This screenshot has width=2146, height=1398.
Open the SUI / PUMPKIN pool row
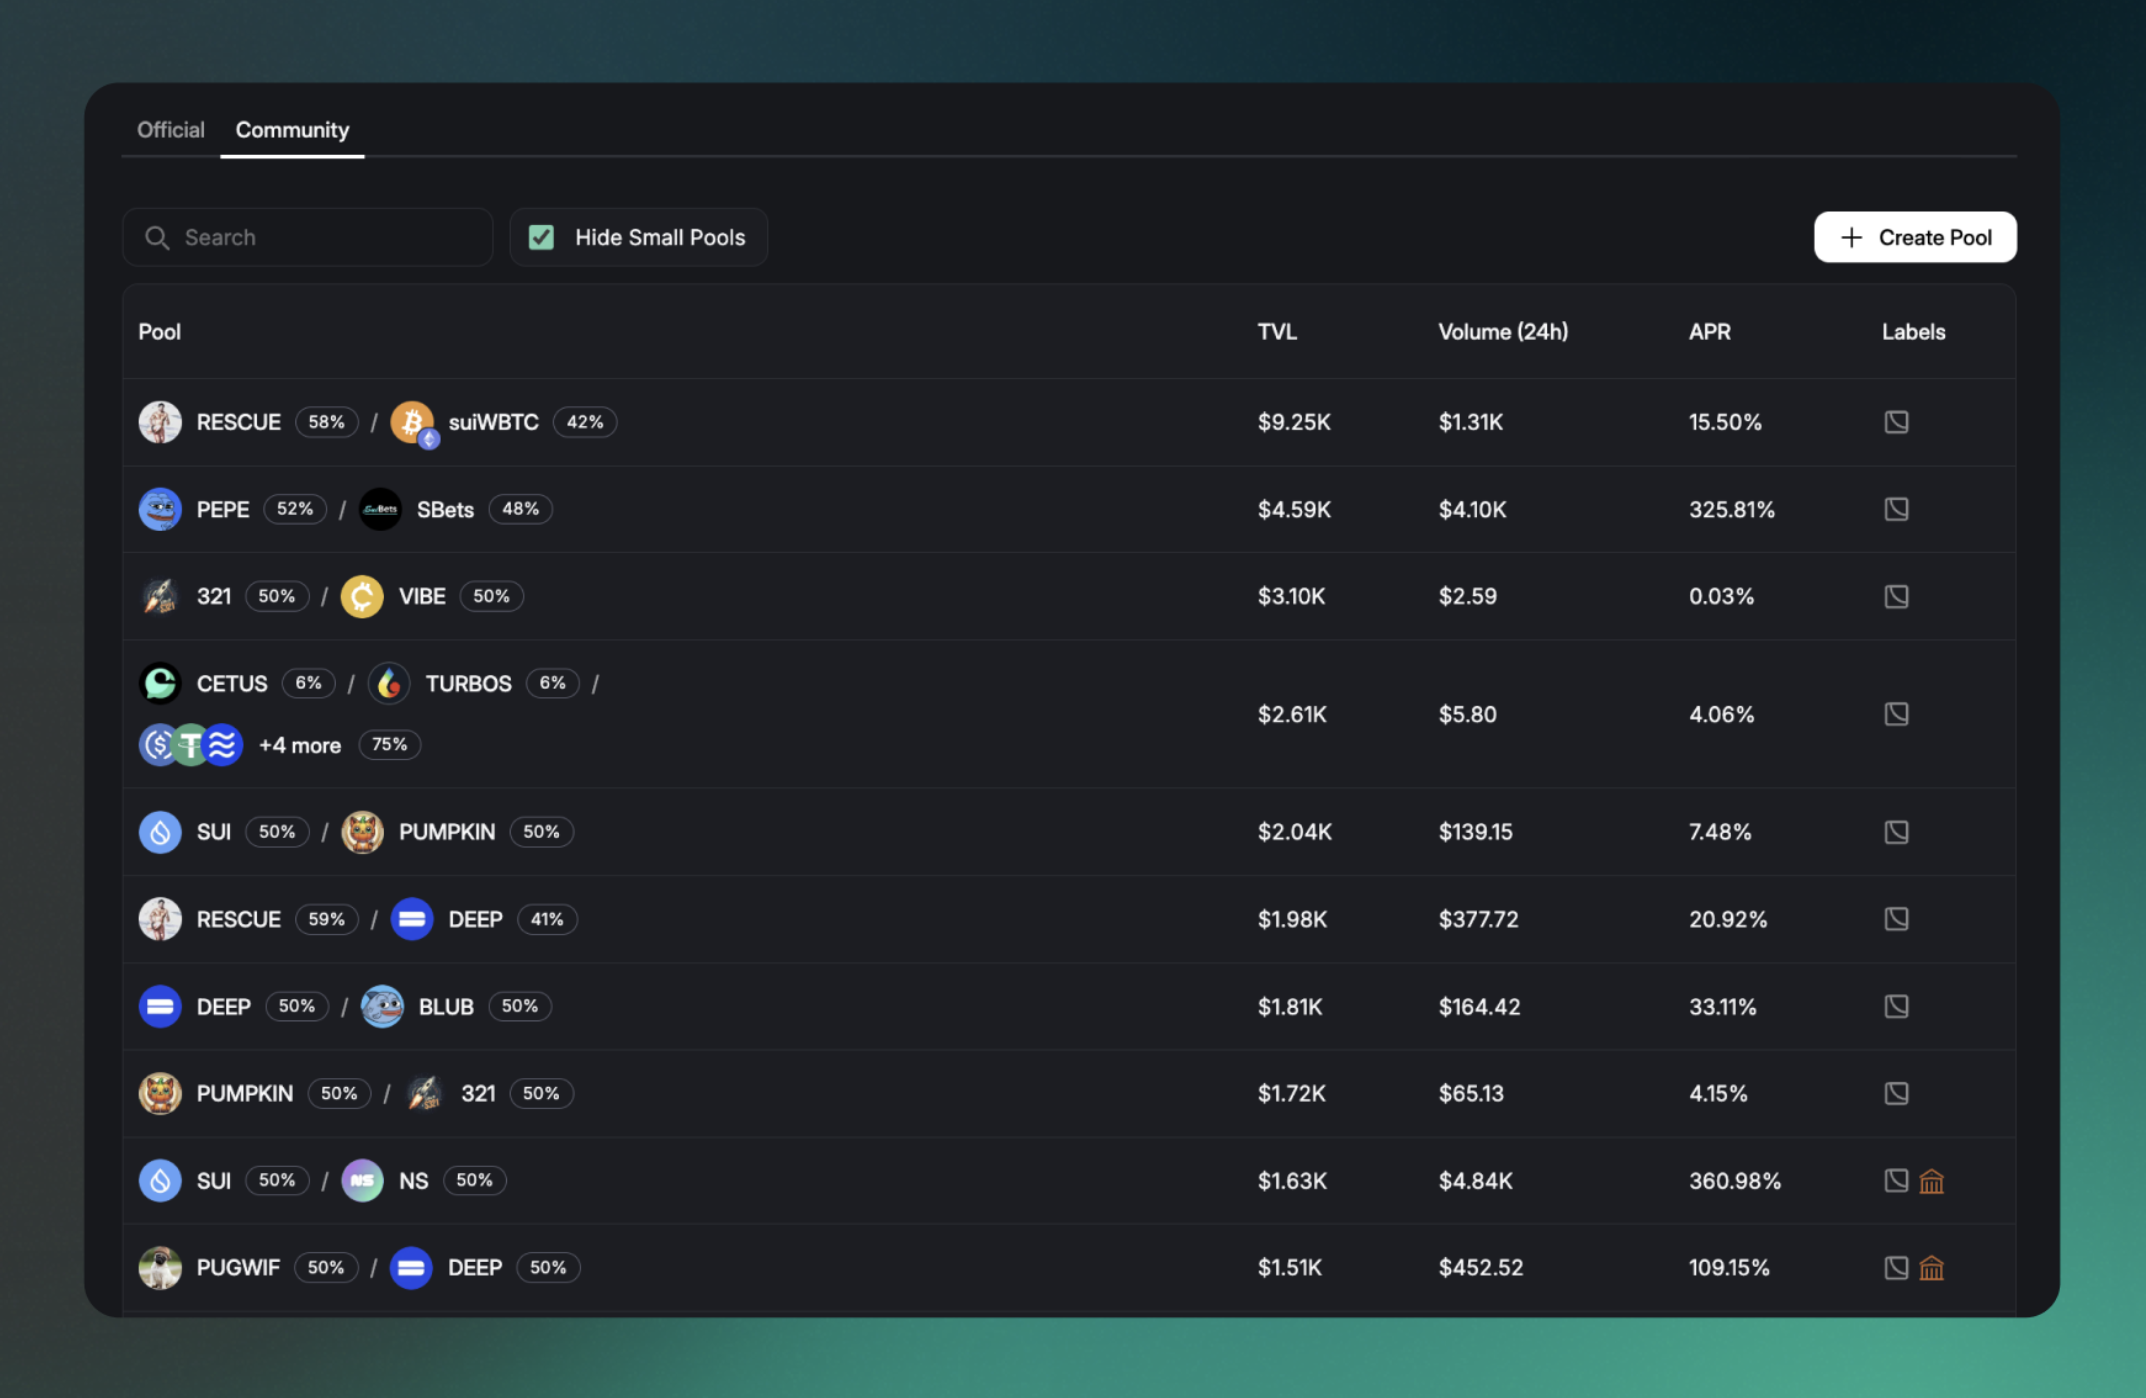click(700, 832)
